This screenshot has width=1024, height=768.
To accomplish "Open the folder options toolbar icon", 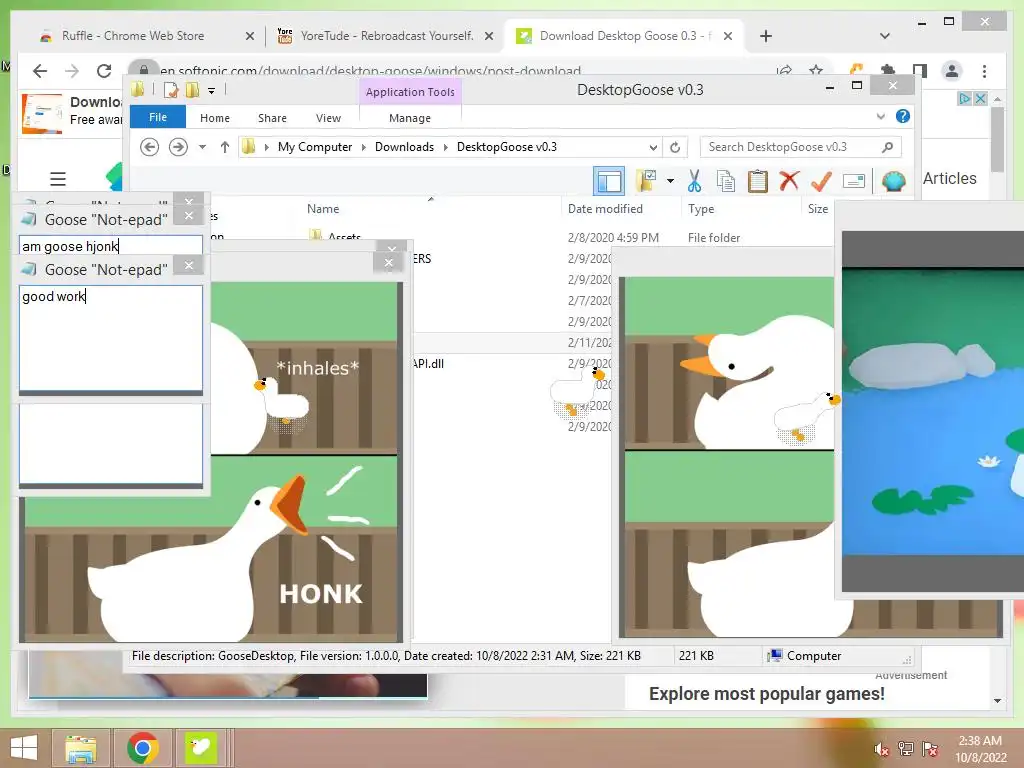I will click(646, 181).
